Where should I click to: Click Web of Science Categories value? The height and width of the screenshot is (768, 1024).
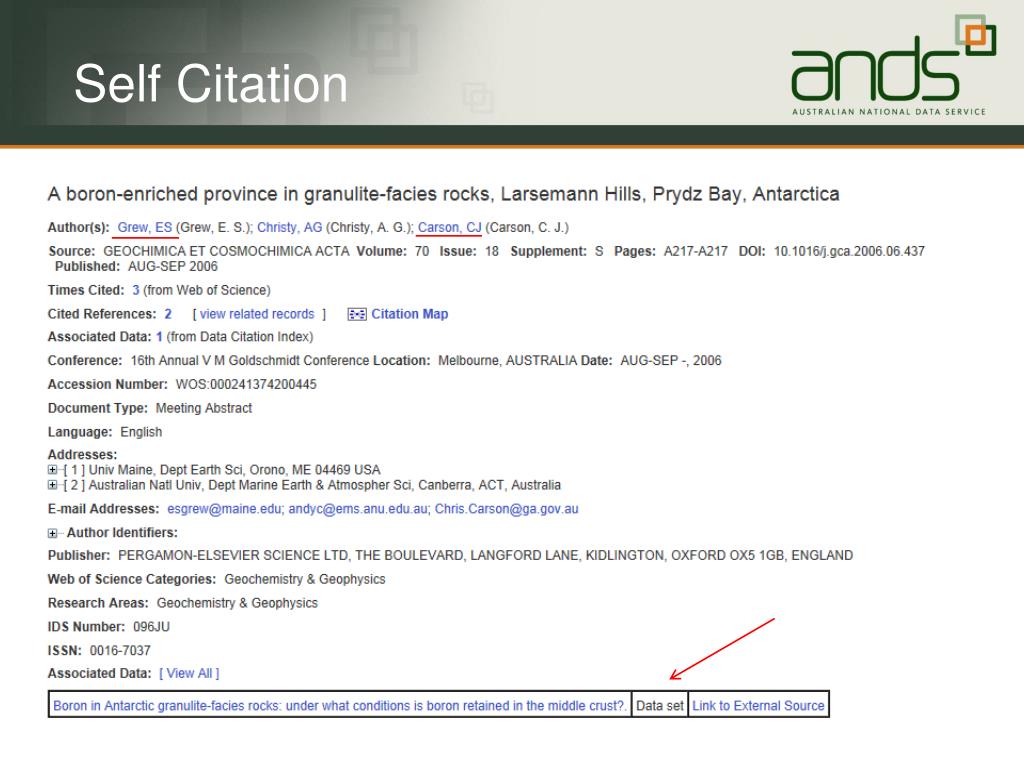click(305, 579)
